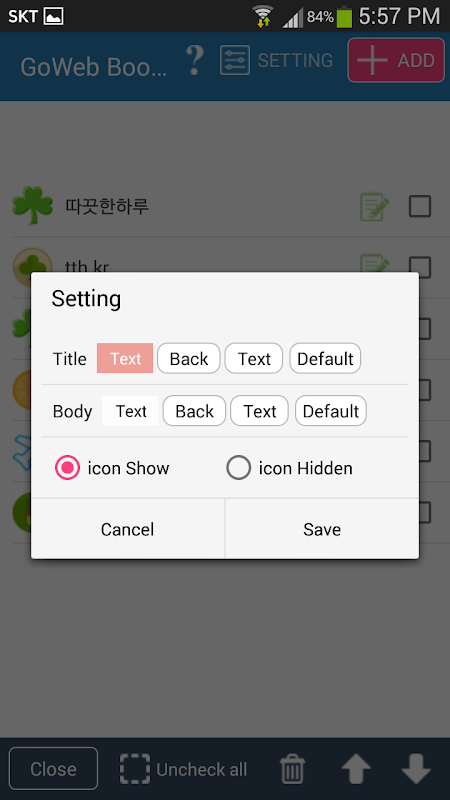Edit the 따끗한하루 bookmark with notepad icon
Viewport: 450px width, 800px height.
[374, 207]
